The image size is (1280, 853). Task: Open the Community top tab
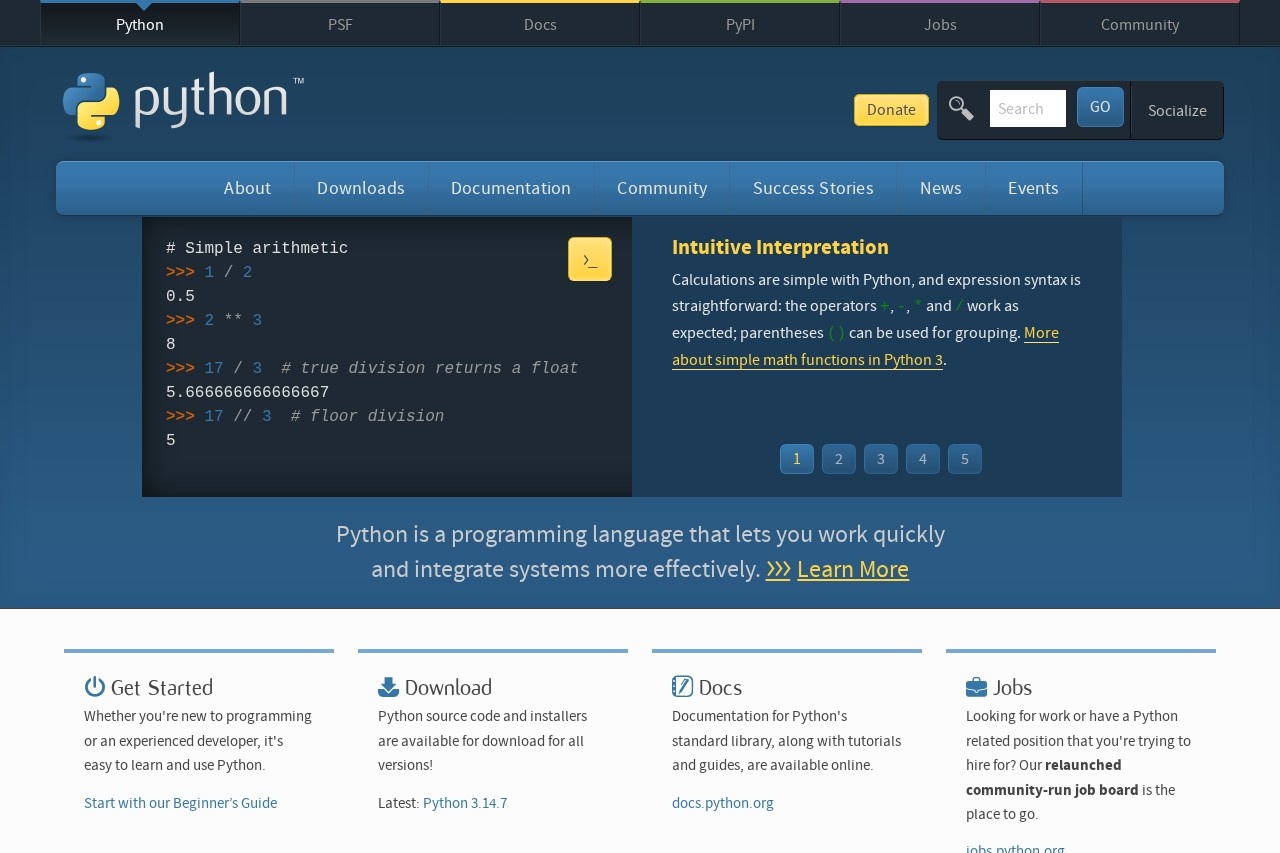point(1140,24)
